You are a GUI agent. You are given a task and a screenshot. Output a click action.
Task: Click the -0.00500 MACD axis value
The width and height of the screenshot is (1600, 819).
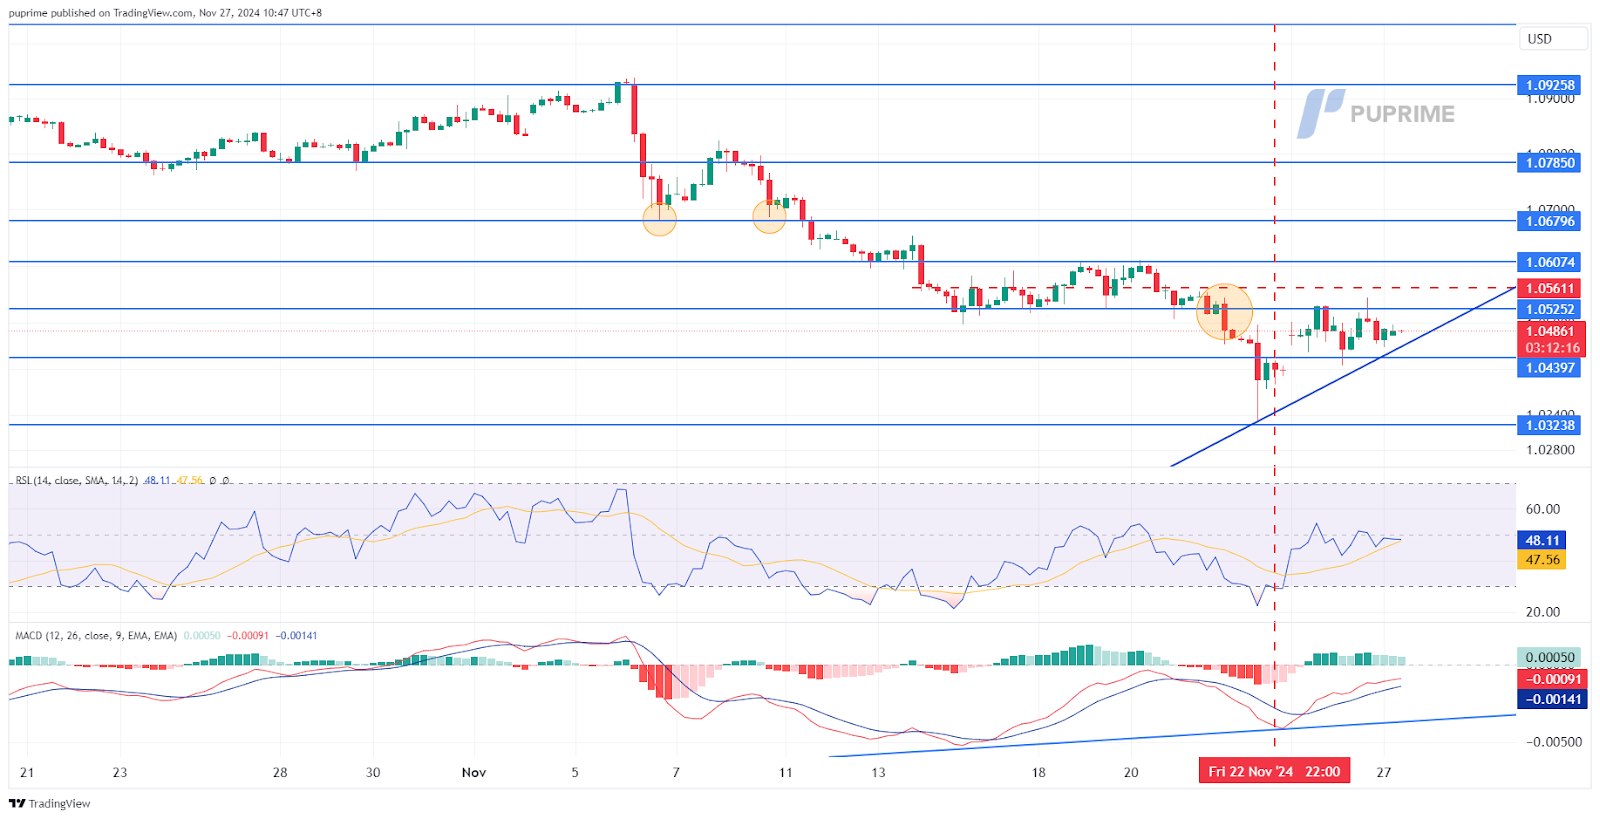click(1554, 742)
